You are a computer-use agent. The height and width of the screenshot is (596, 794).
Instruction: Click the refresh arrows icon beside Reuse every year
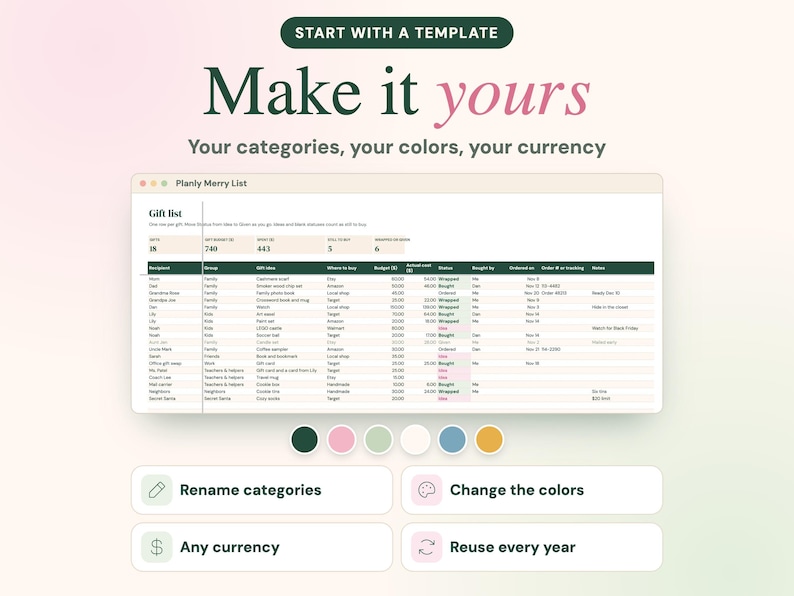pyautogui.click(x=426, y=547)
